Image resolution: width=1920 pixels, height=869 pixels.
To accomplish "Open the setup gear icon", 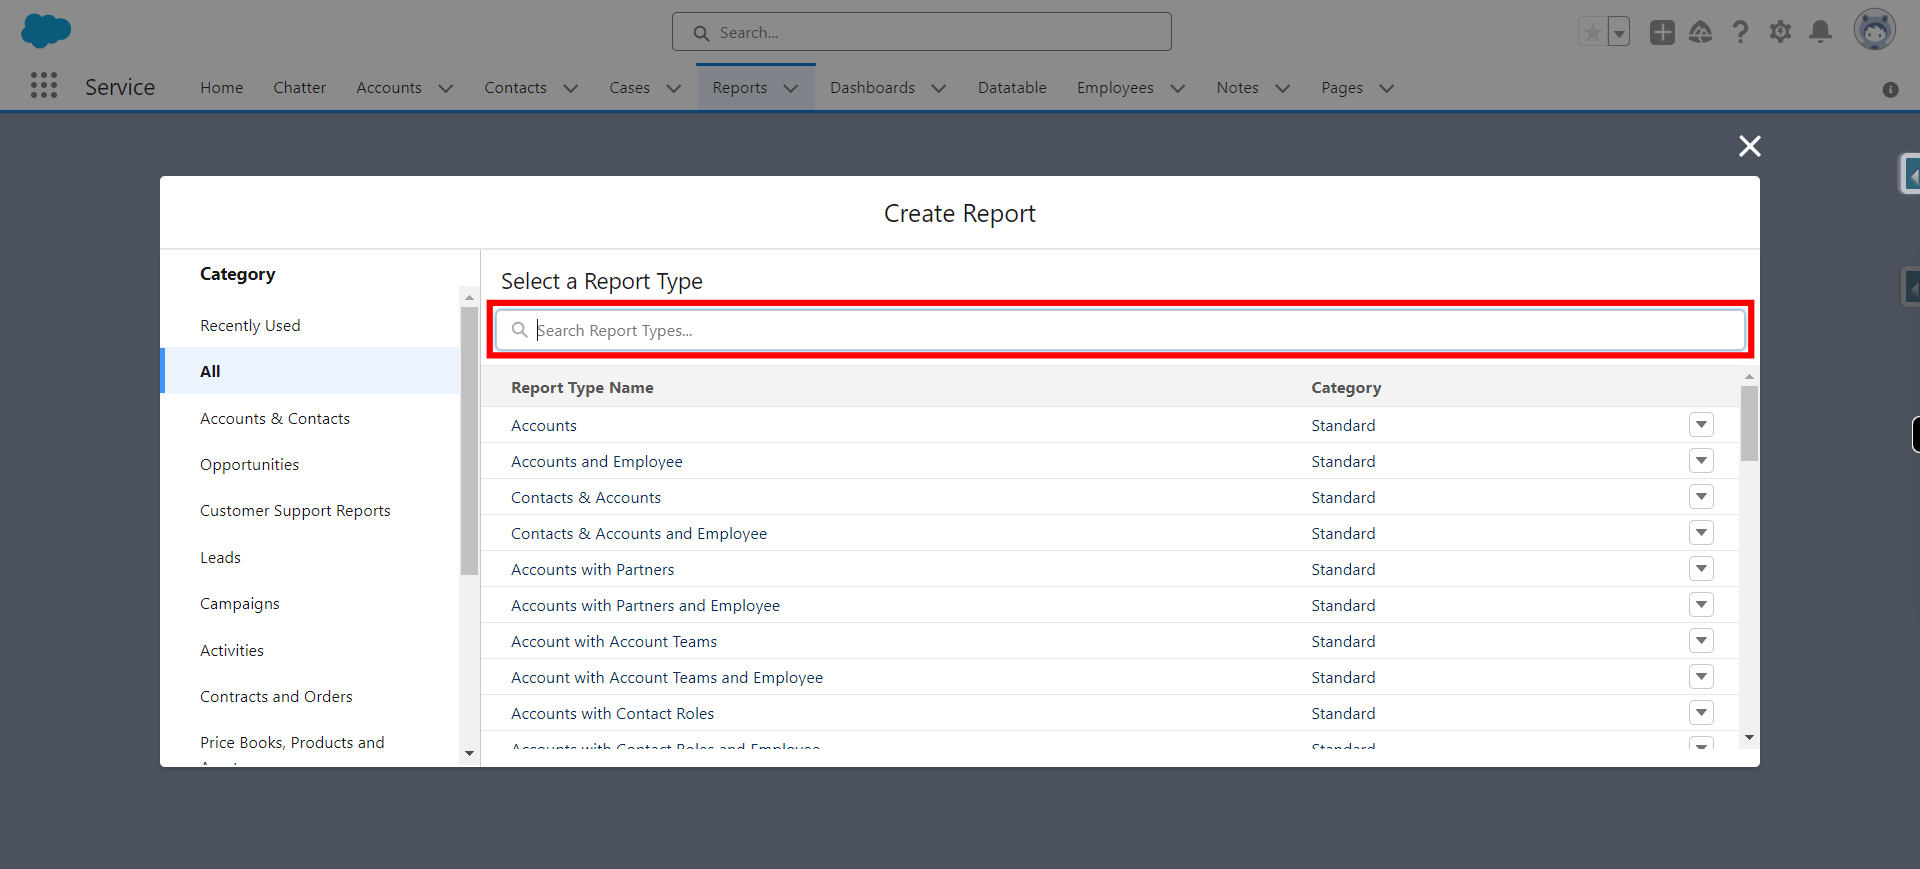I will click(1780, 32).
